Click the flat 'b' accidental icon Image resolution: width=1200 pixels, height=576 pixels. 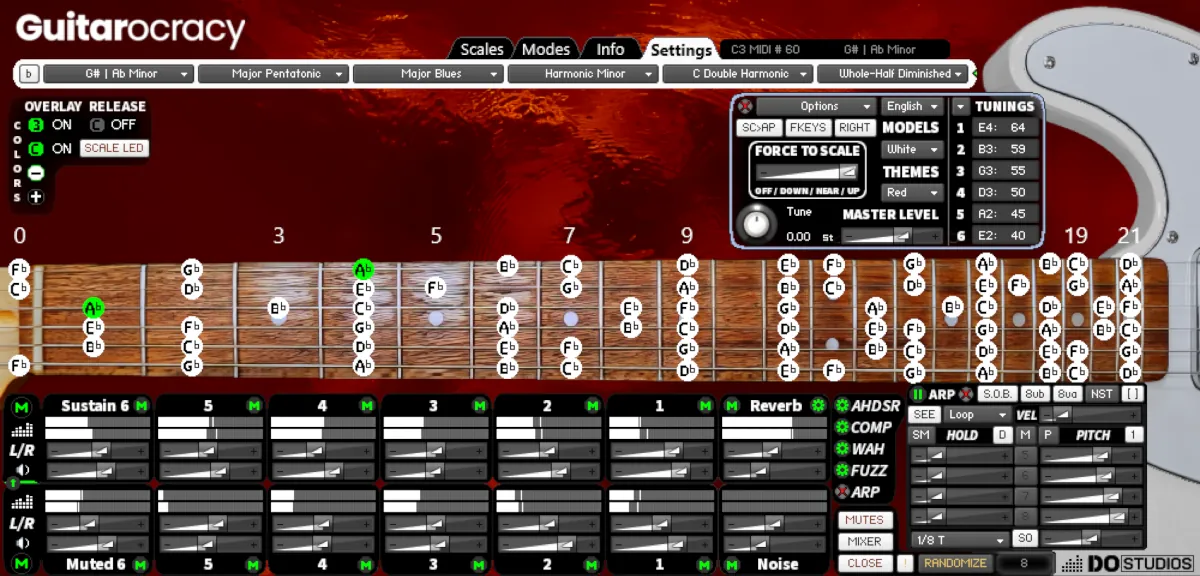point(28,73)
